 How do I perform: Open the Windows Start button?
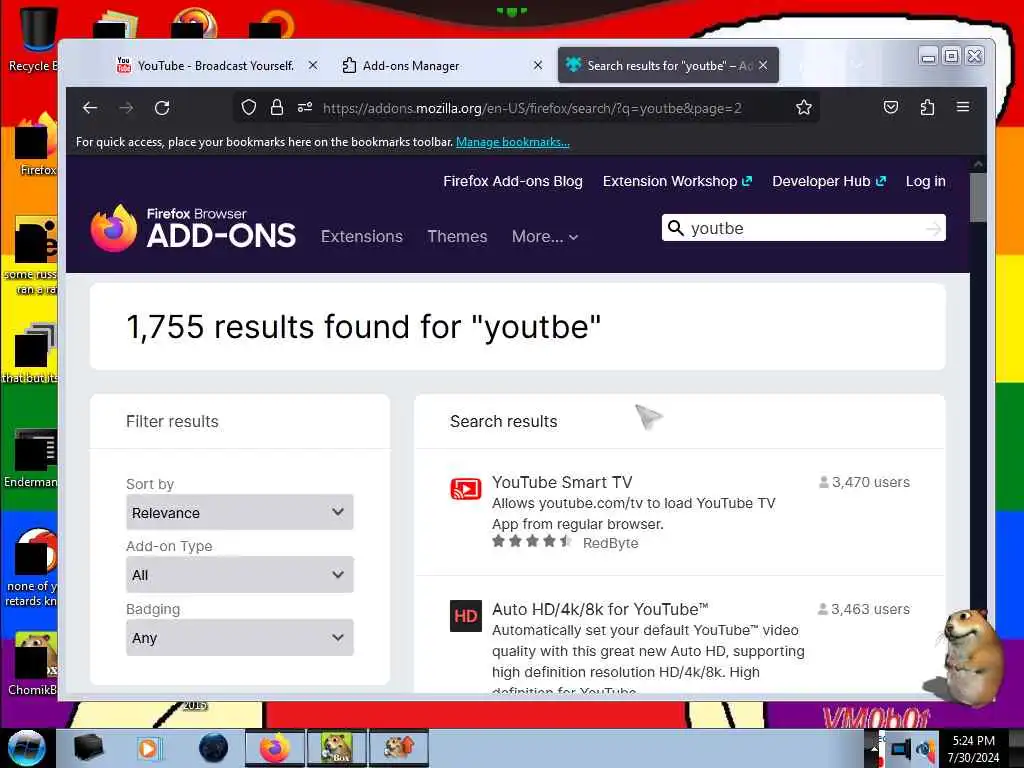tap(27, 748)
